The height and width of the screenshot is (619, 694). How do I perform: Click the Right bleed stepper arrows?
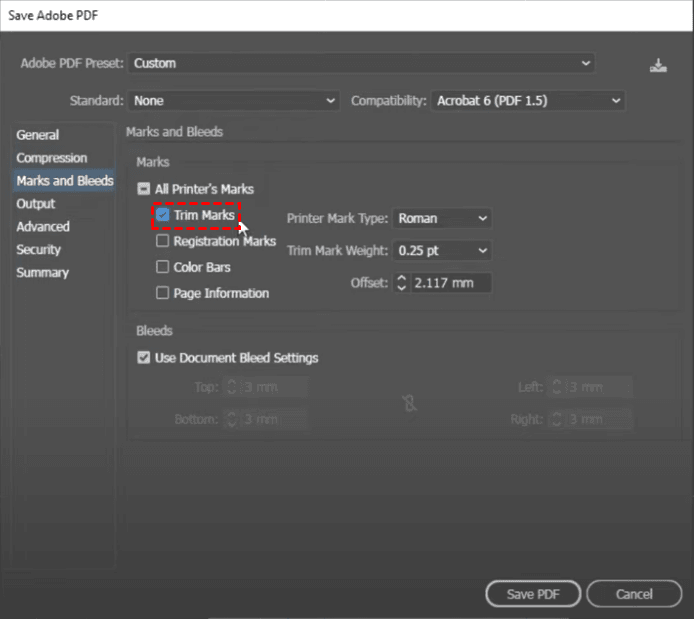[557, 419]
